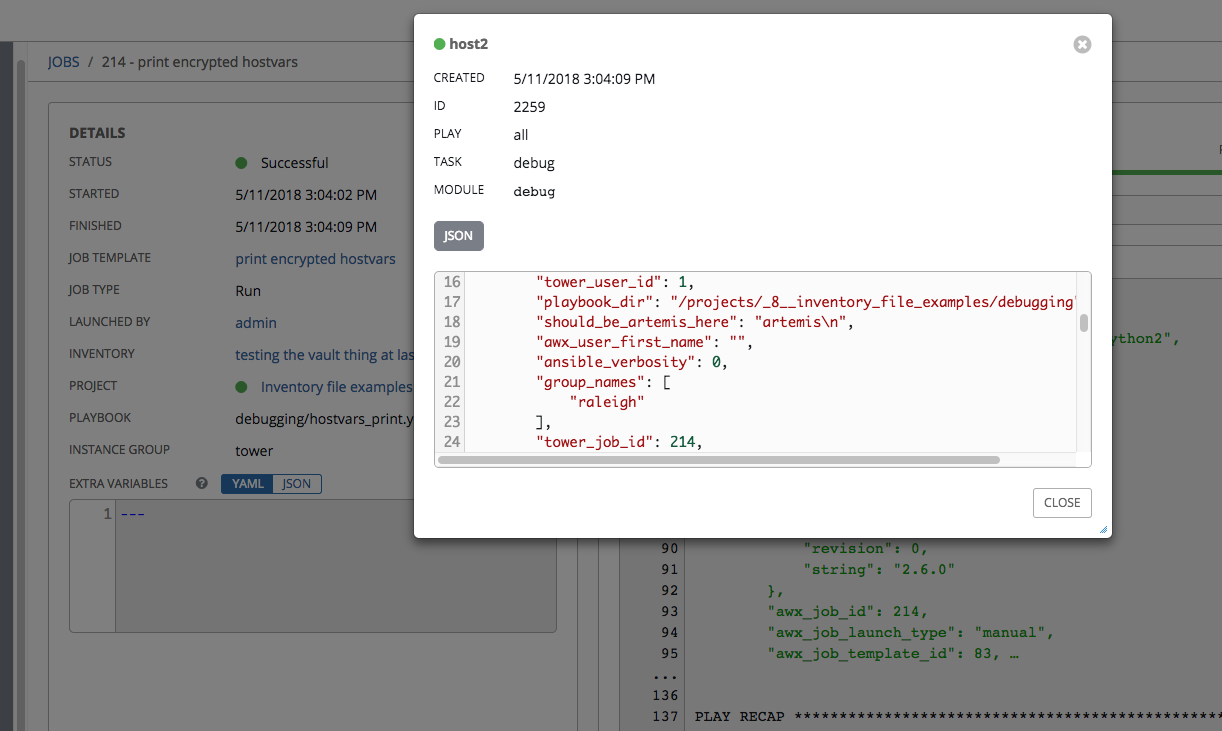Open the JOBS breadcrumb link
Viewport: 1222px width, 731px height.
pyautogui.click(x=64, y=62)
